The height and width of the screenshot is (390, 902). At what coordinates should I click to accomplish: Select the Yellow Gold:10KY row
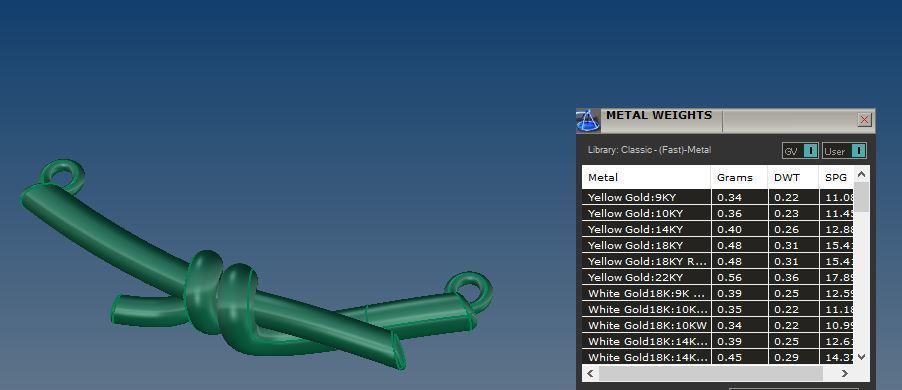pos(718,213)
